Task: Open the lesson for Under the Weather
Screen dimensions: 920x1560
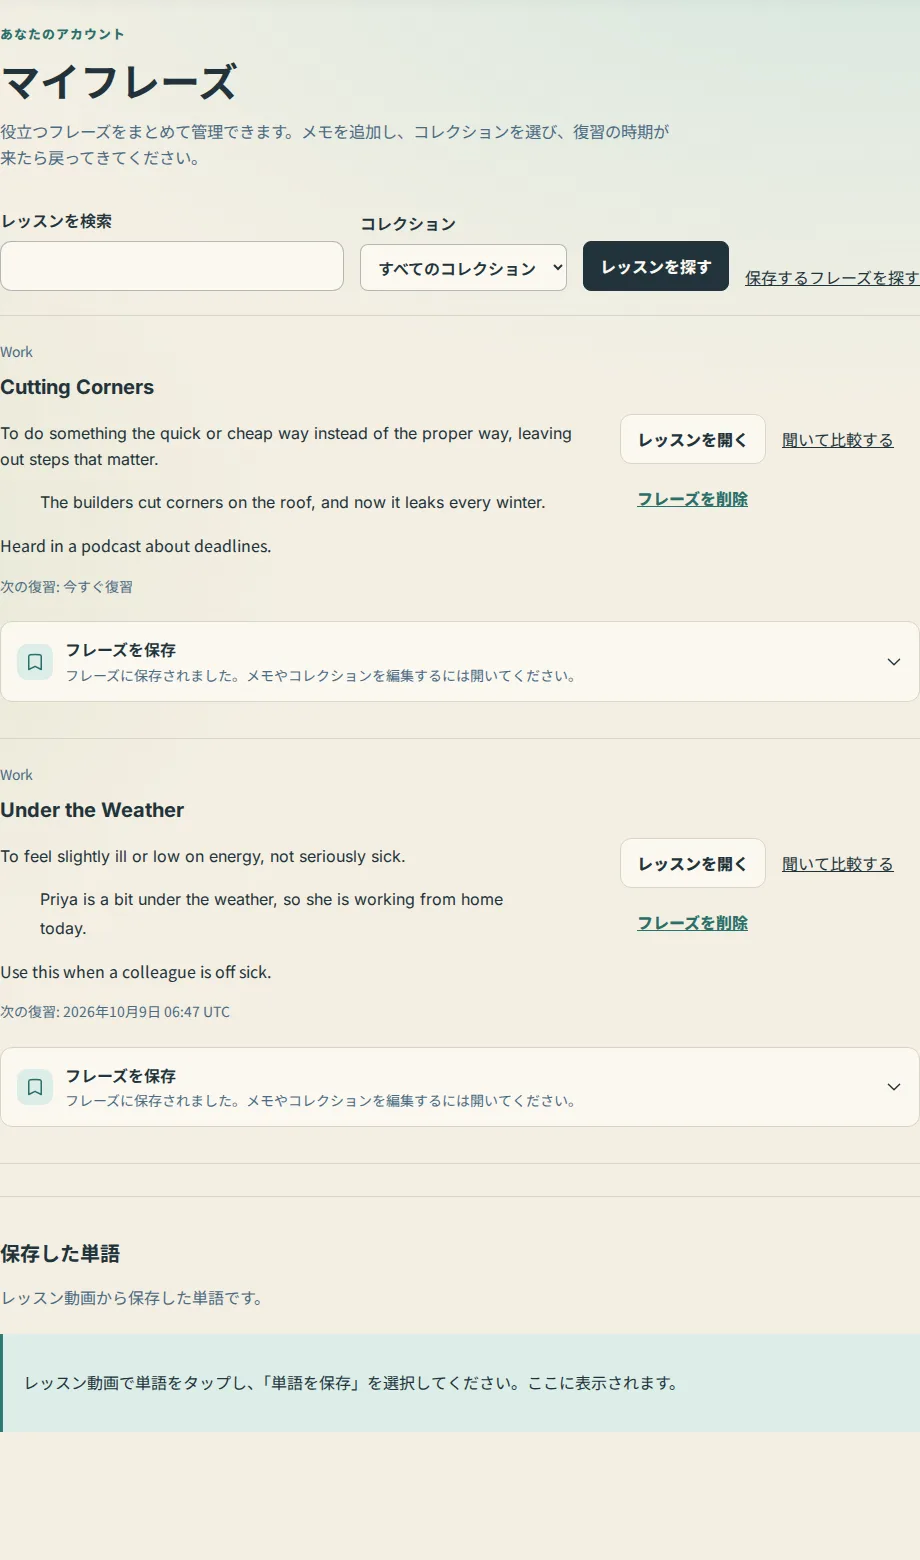Action: (x=693, y=864)
